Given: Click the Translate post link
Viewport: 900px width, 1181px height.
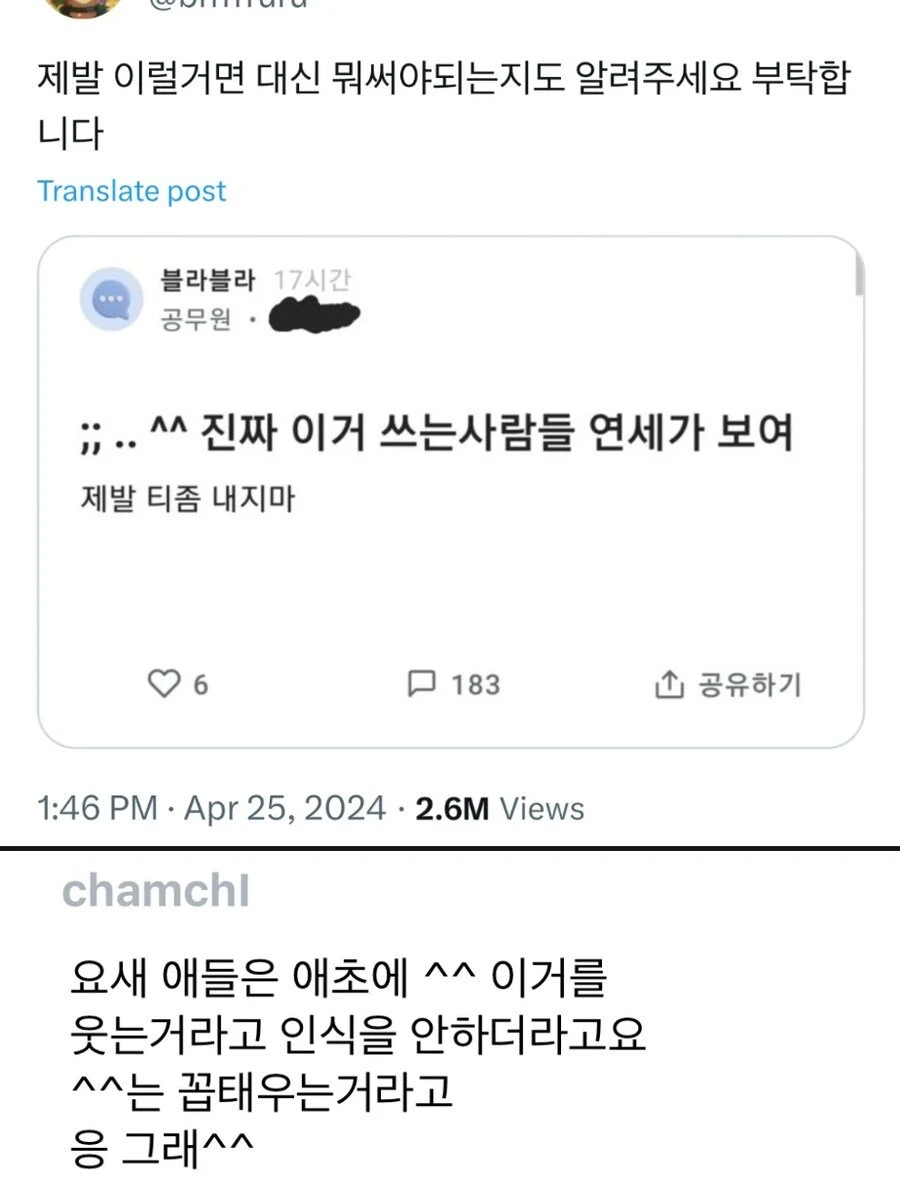Looking at the screenshot, I should pyautogui.click(x=131, y=192).
